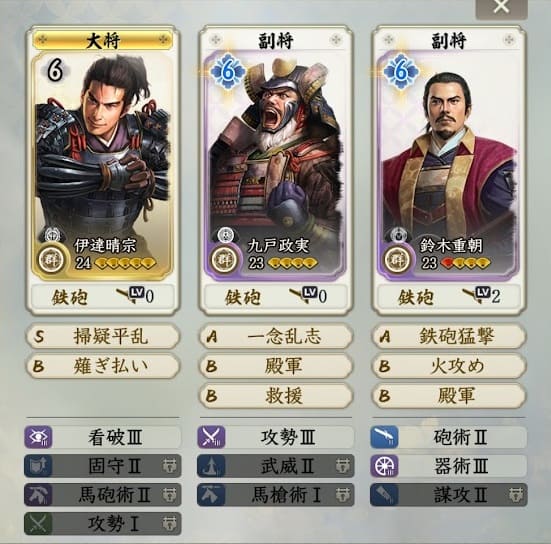This screenshot has height=544, width=551.
Task: Click the 看破III eye skill icon
Action: tap(38, 437)
